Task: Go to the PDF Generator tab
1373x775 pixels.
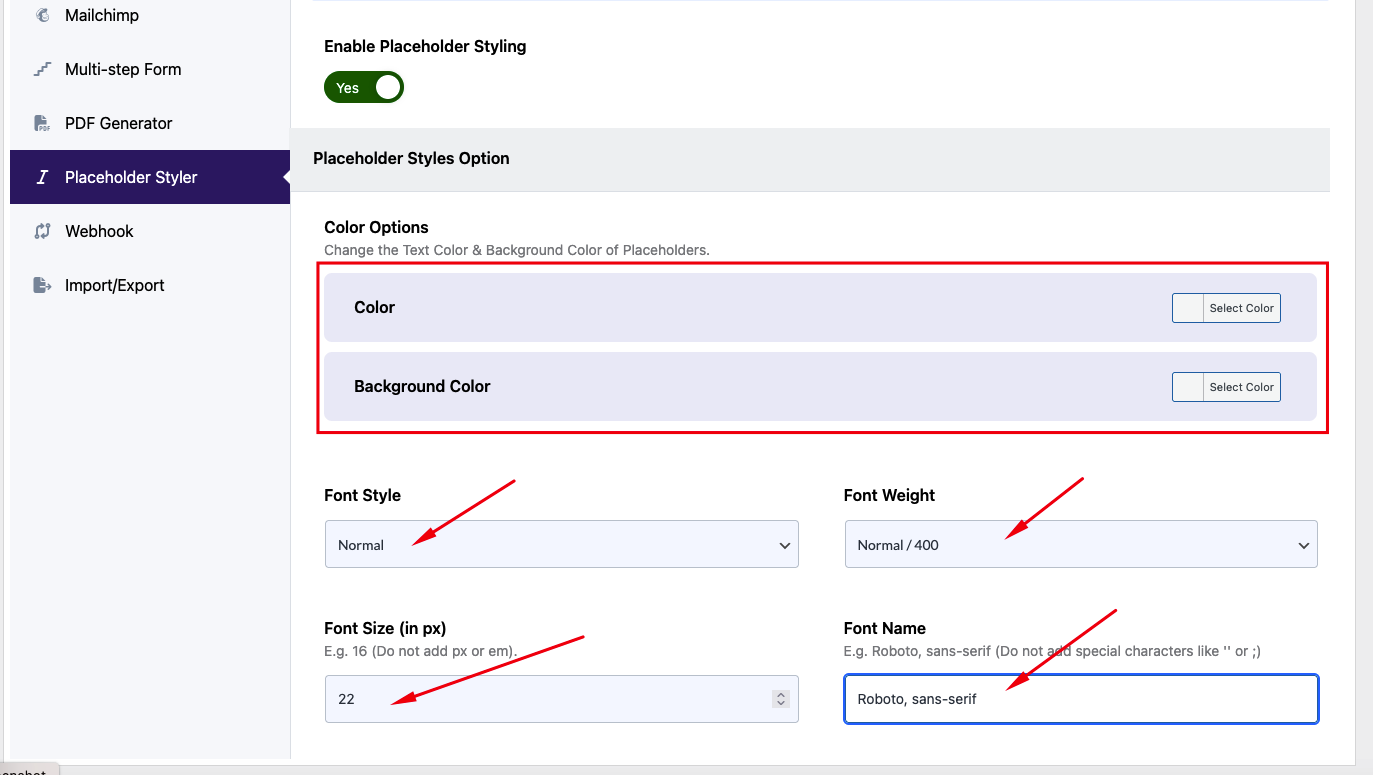Action: tap(150, 123)
